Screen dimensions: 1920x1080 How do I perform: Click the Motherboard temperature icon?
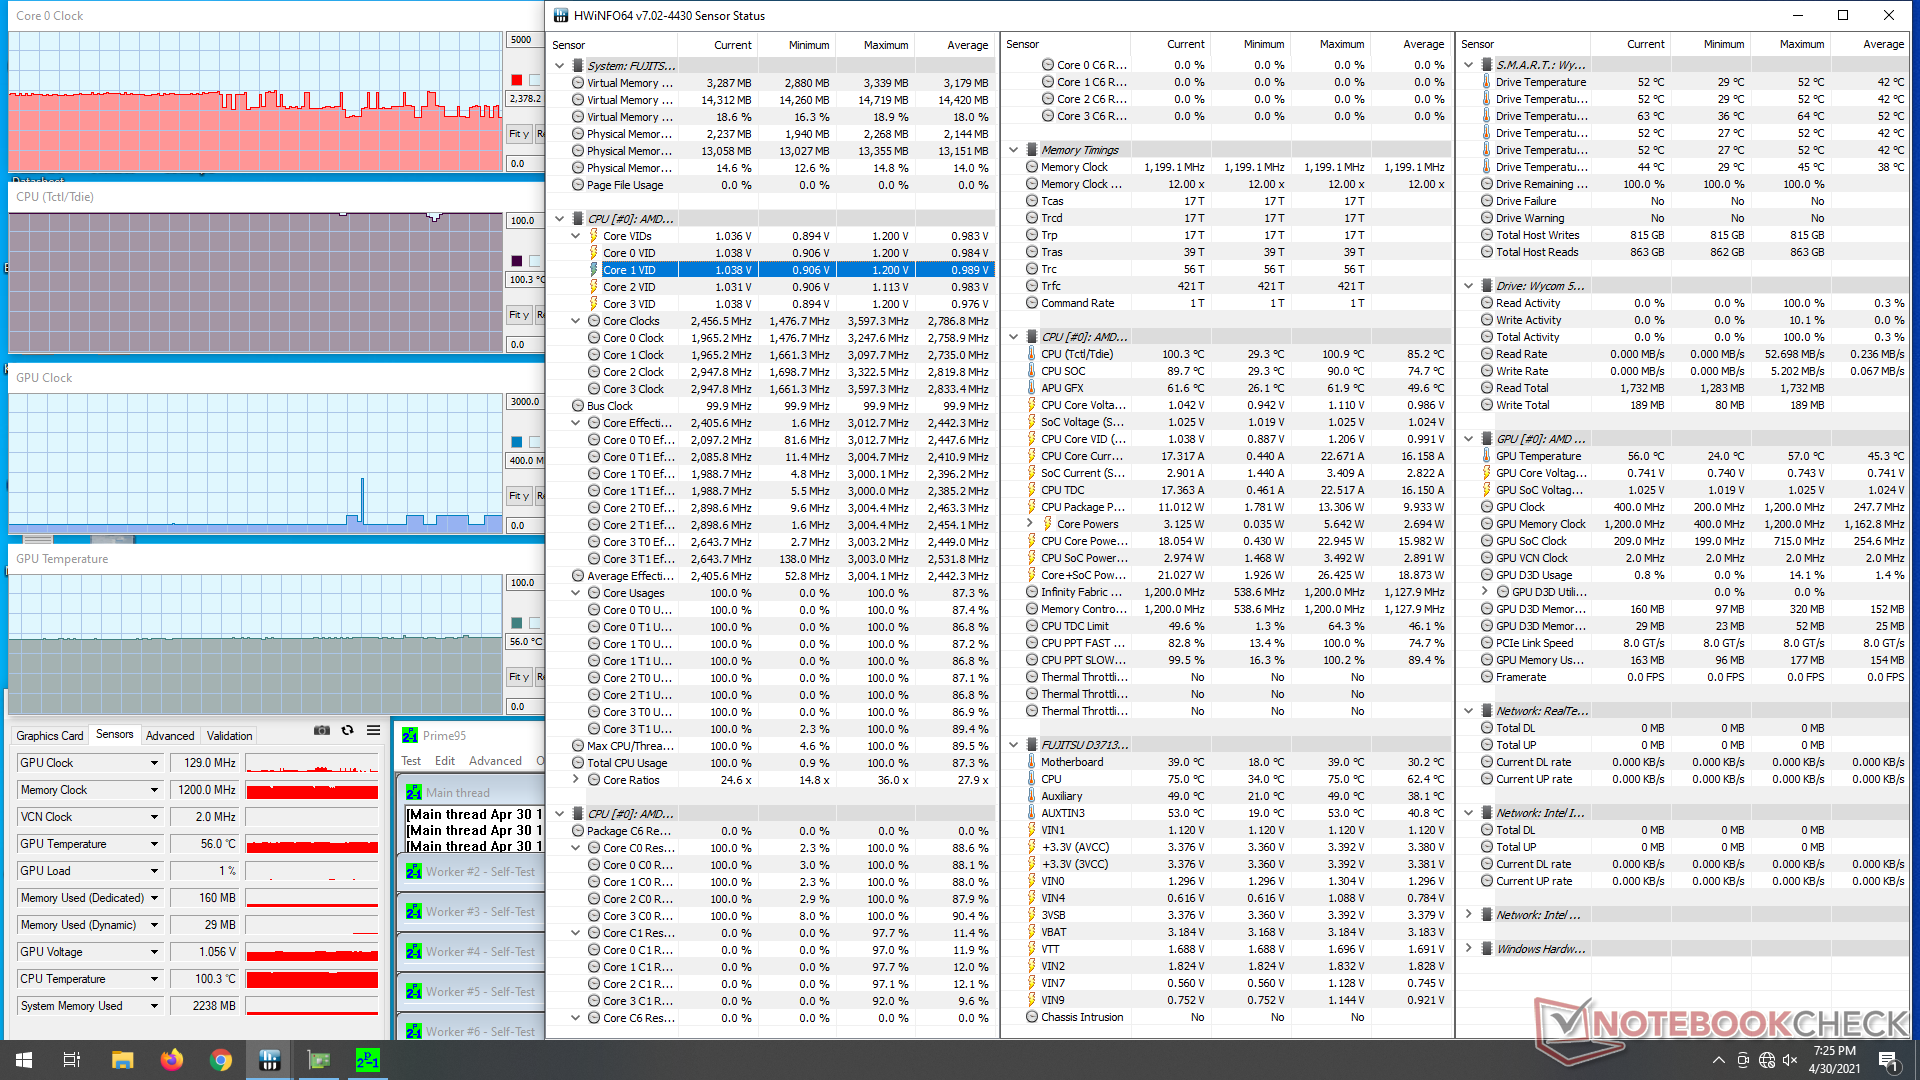coord(1032,762)
